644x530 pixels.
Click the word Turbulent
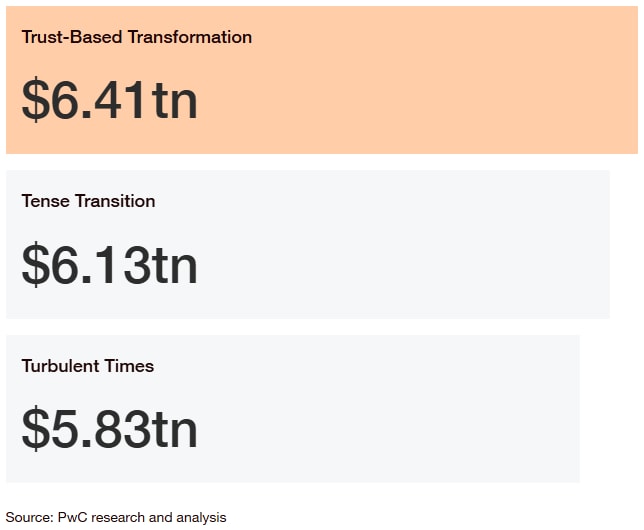click(x=60, y=366)
